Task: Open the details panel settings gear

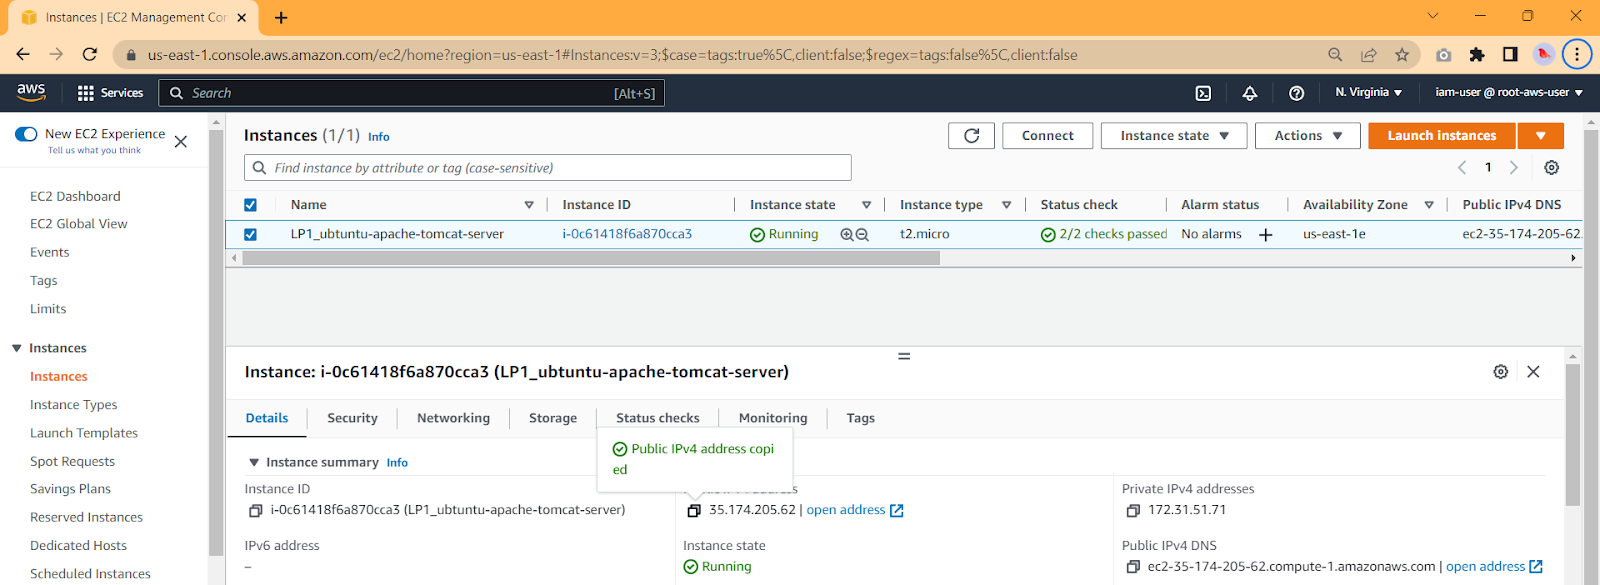Action: (1500, 372)
